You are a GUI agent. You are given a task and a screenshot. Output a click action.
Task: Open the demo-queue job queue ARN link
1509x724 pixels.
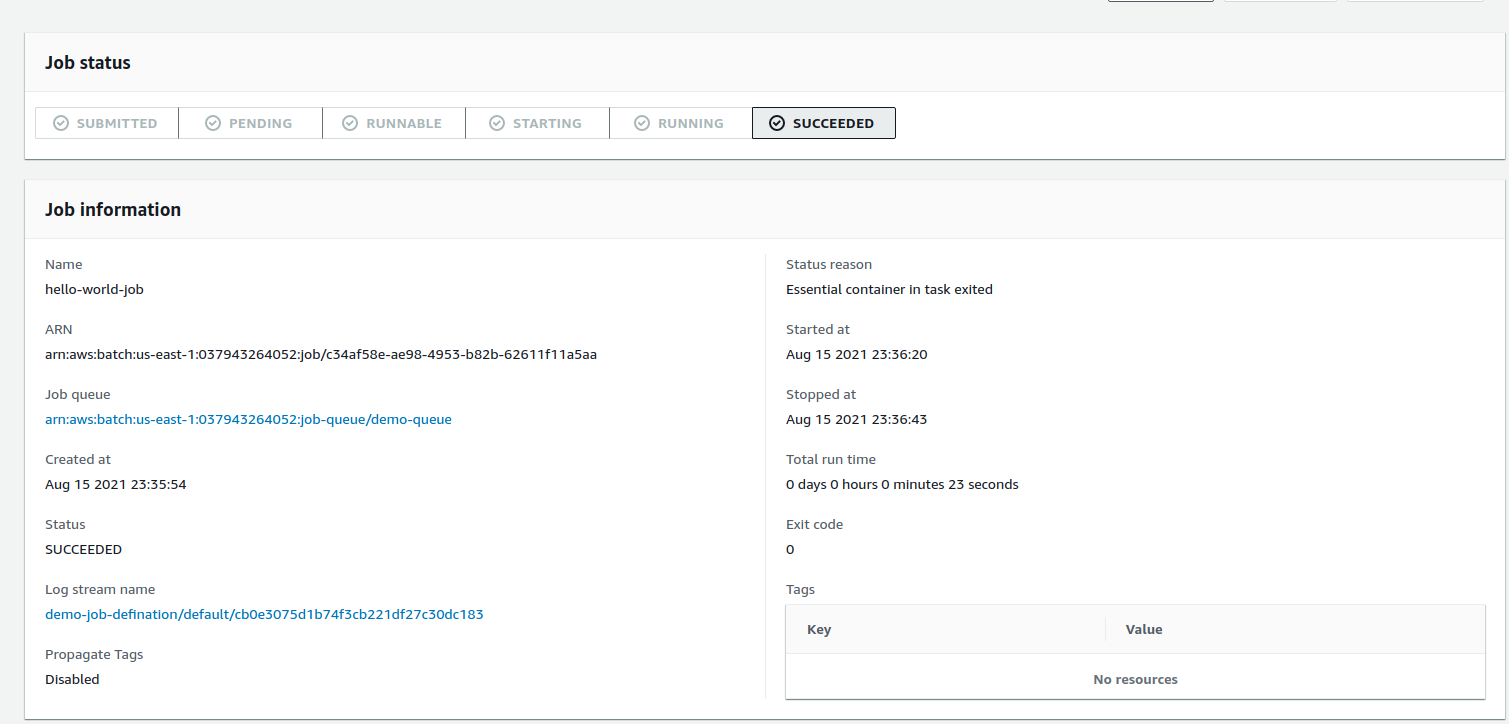[x=248, y=420]
